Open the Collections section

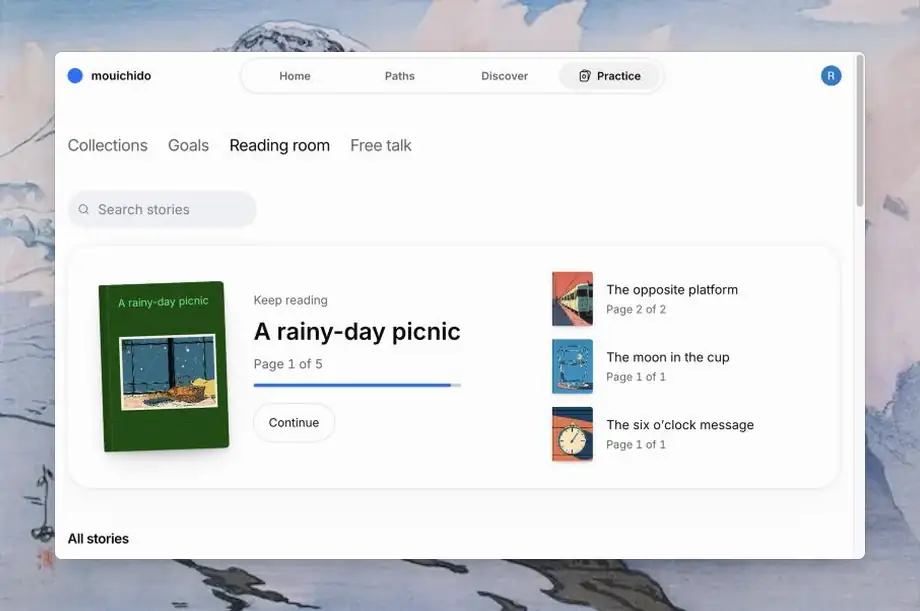[x=107, y=145]
